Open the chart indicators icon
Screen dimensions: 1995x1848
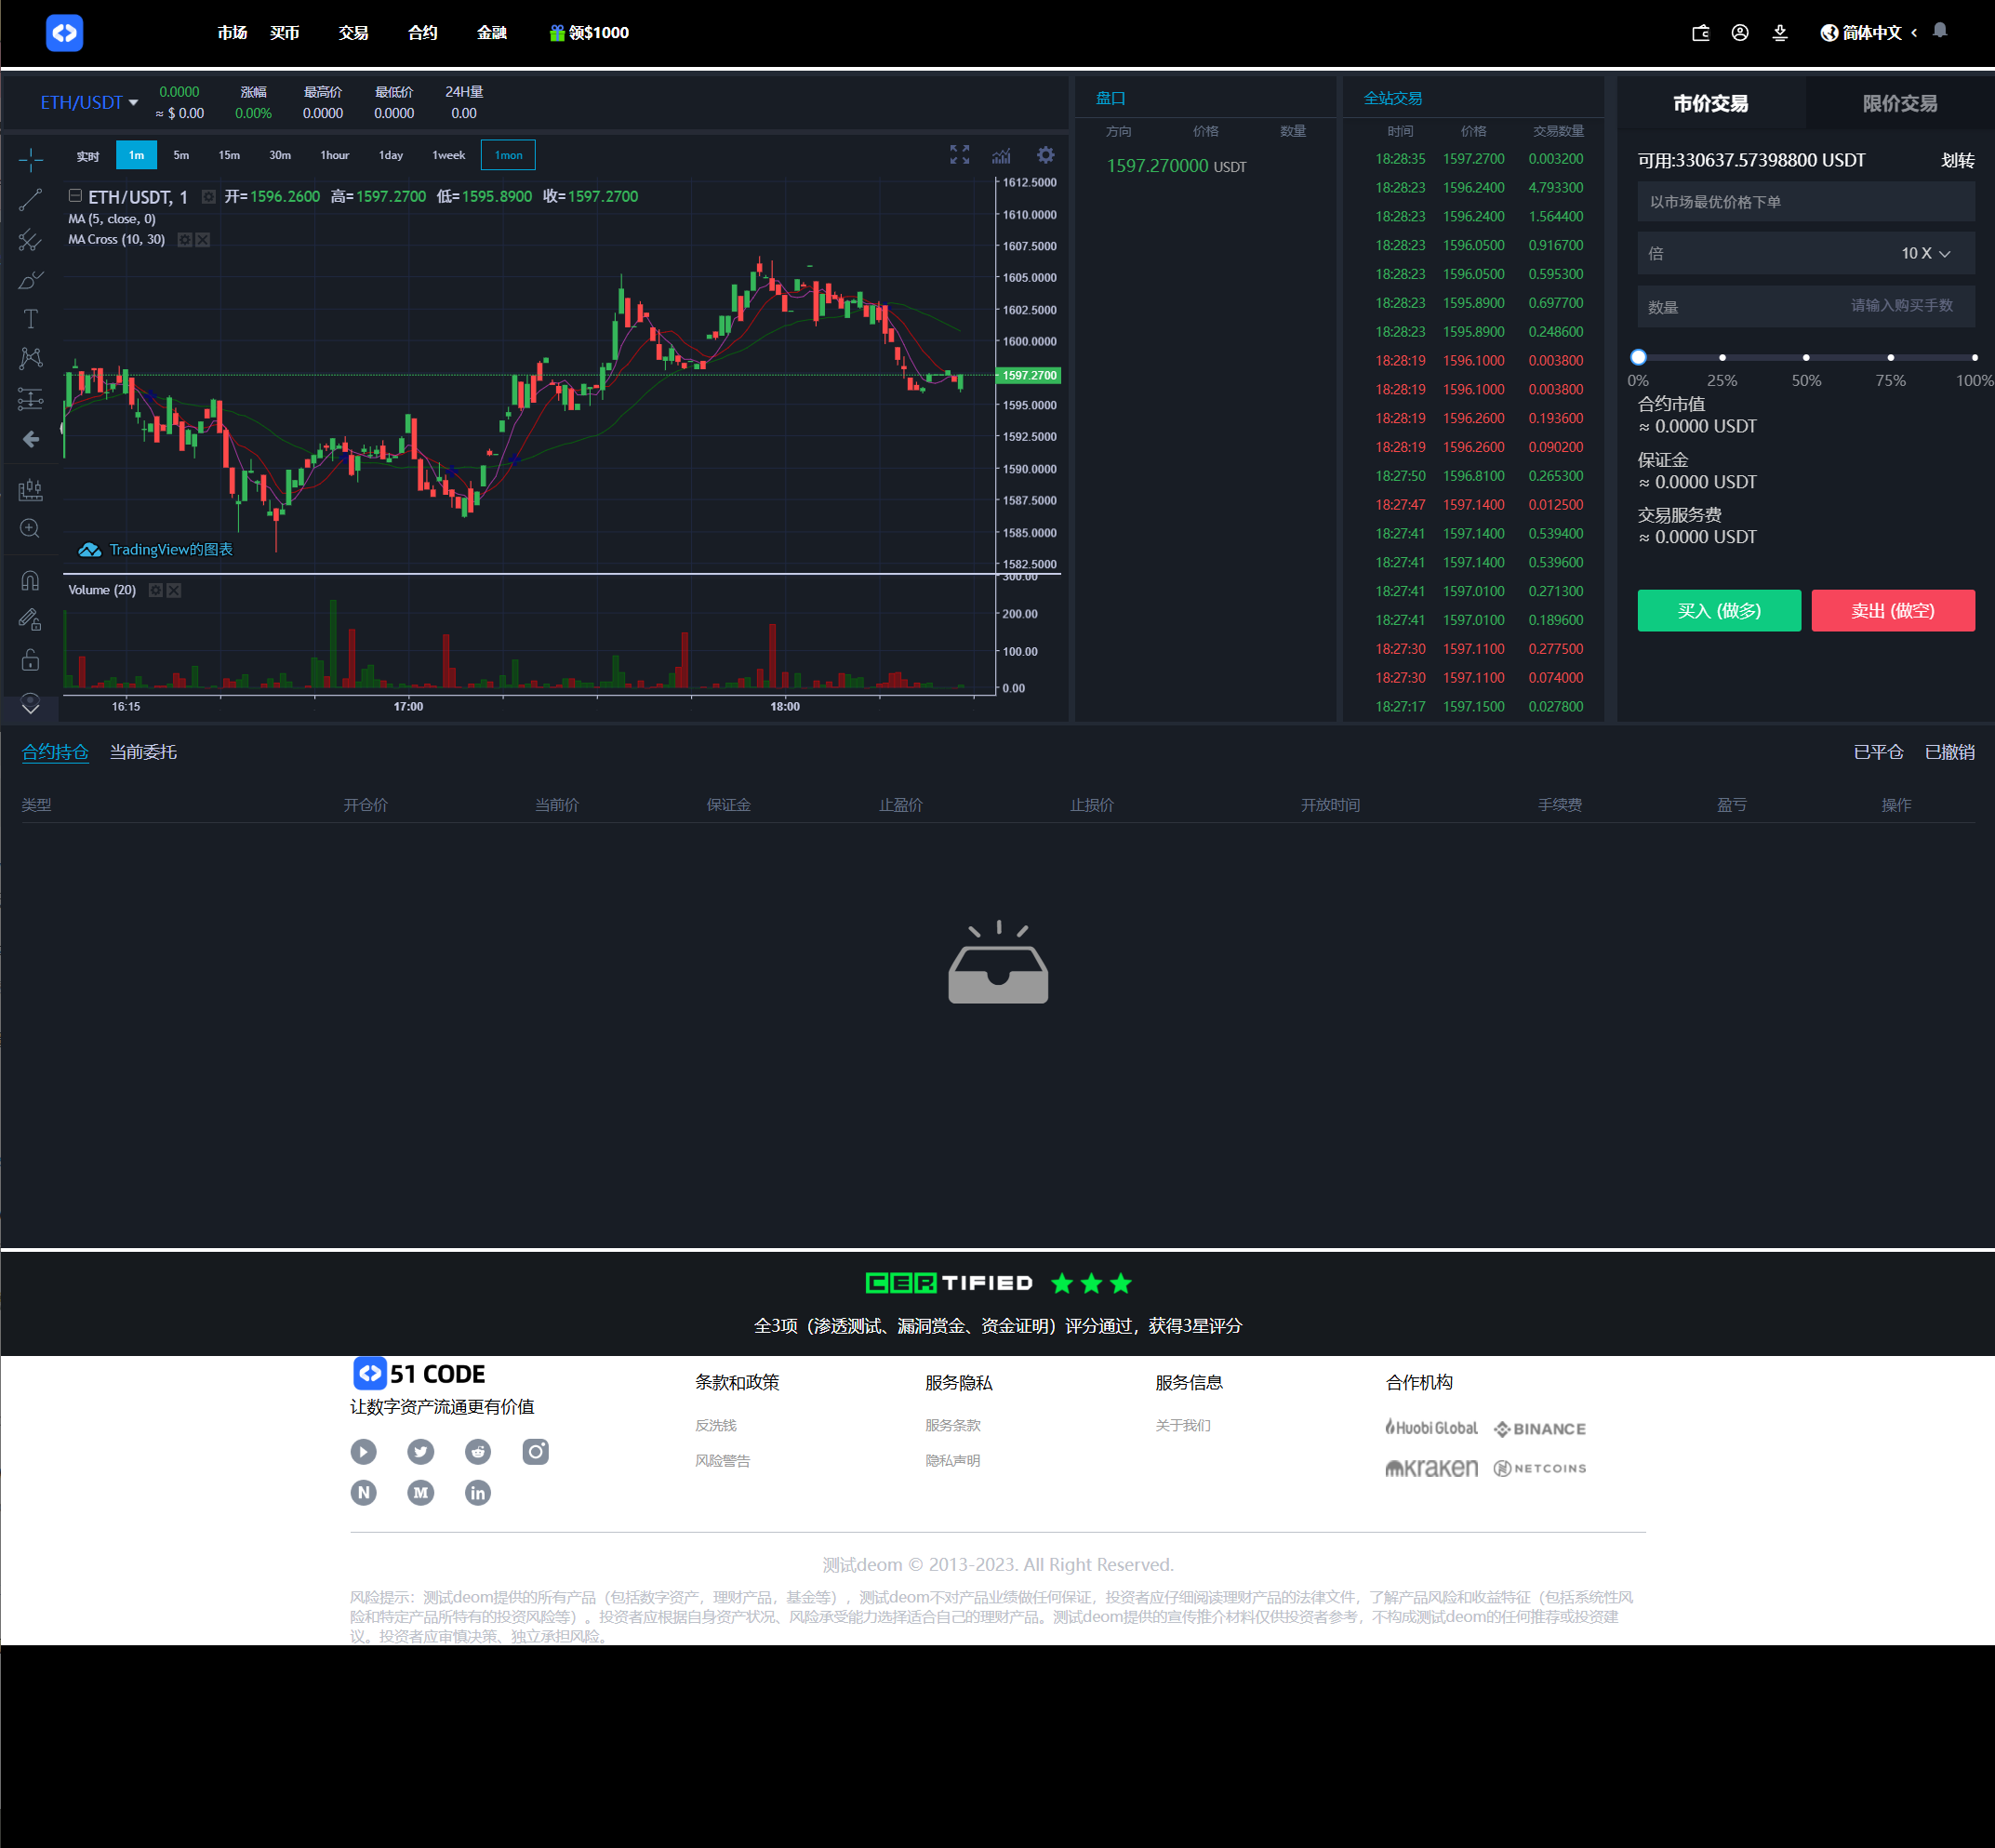(x=1001, y=155)
